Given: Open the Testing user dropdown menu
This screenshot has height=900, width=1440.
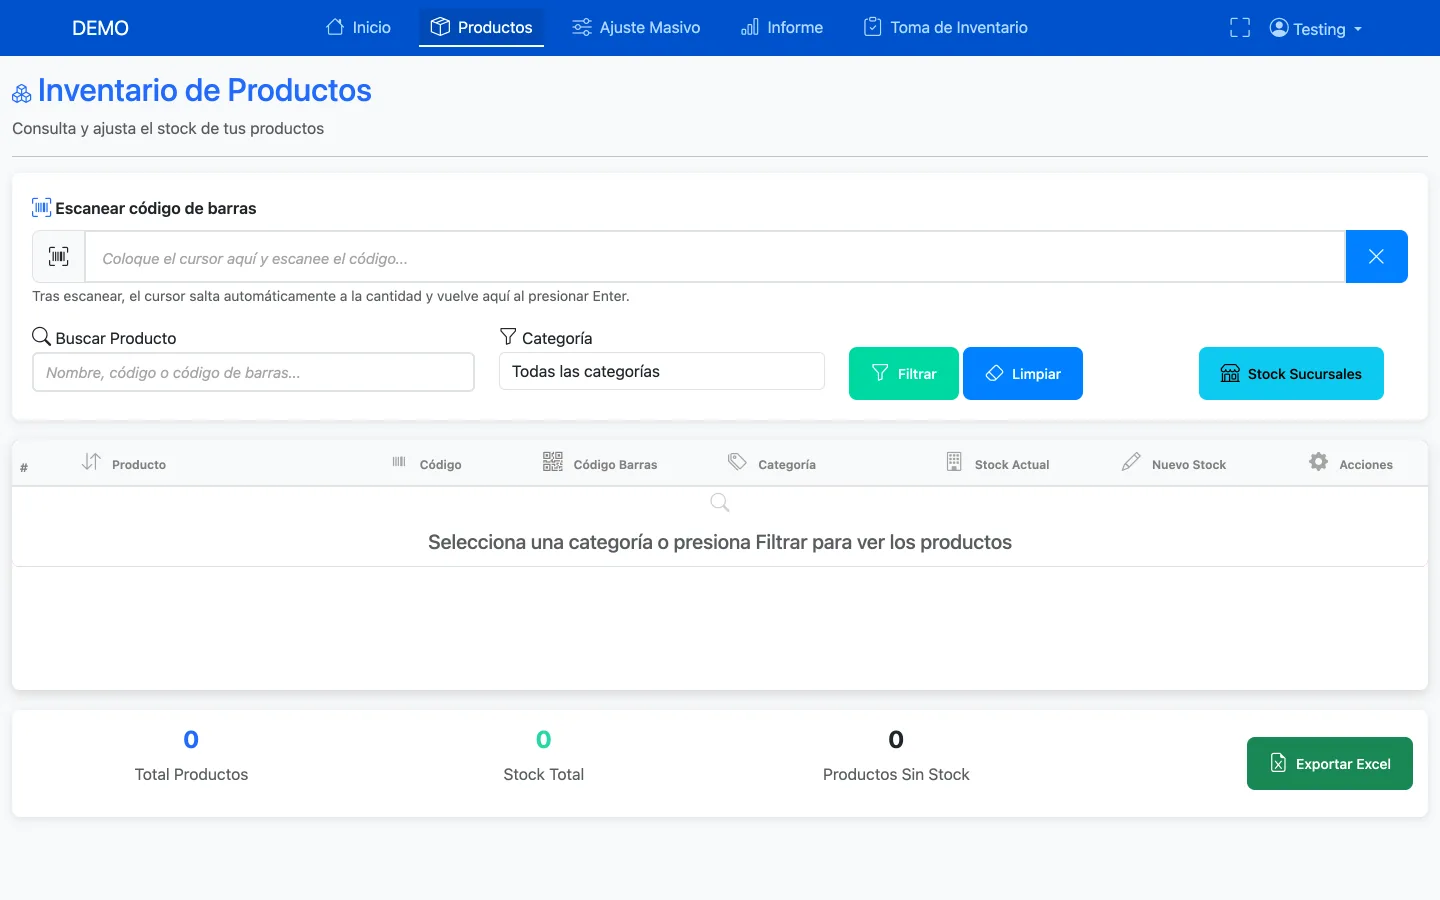Looking at the screenshot, I should coord(1316,28).
